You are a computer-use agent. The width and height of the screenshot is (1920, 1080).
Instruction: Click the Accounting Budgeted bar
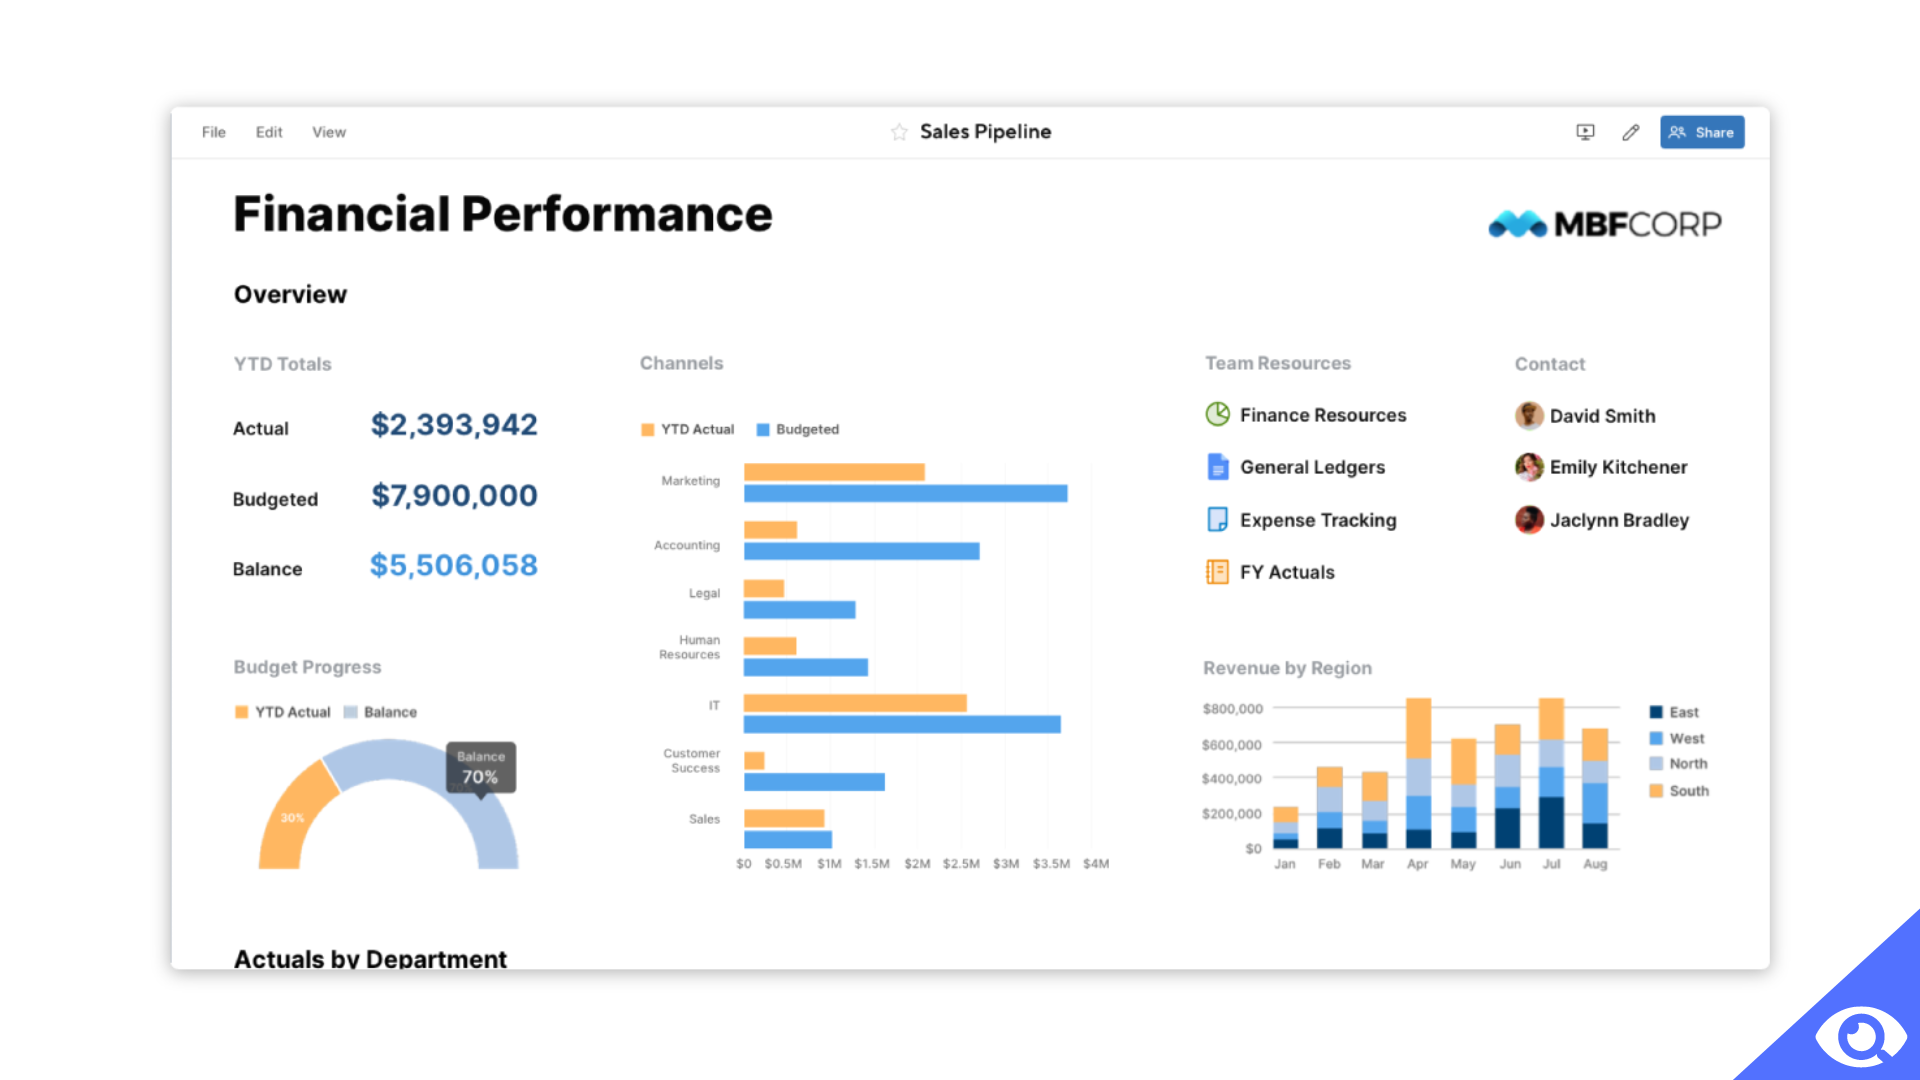861,551
